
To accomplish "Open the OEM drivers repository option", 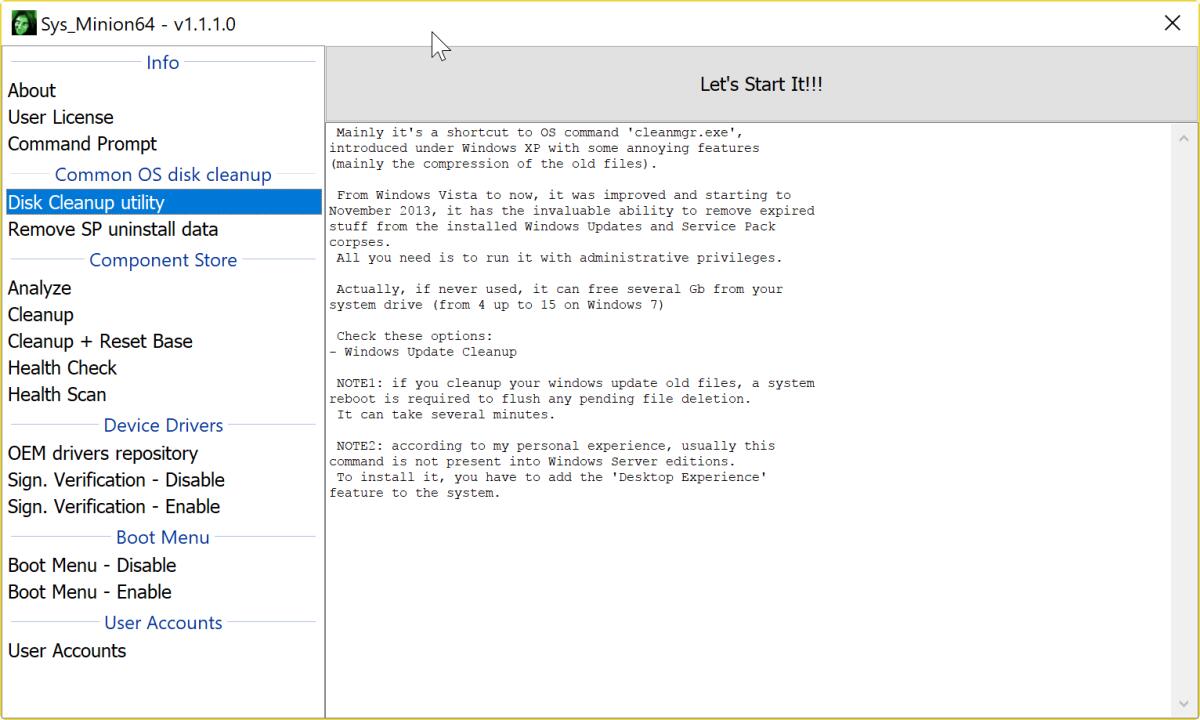I will [102, 453].
